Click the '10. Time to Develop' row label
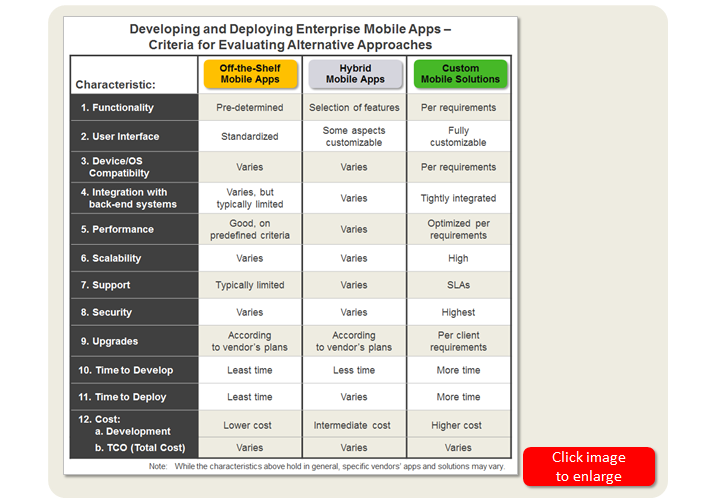Viewport: 715px width, 500px height. [x=127, y=370]
